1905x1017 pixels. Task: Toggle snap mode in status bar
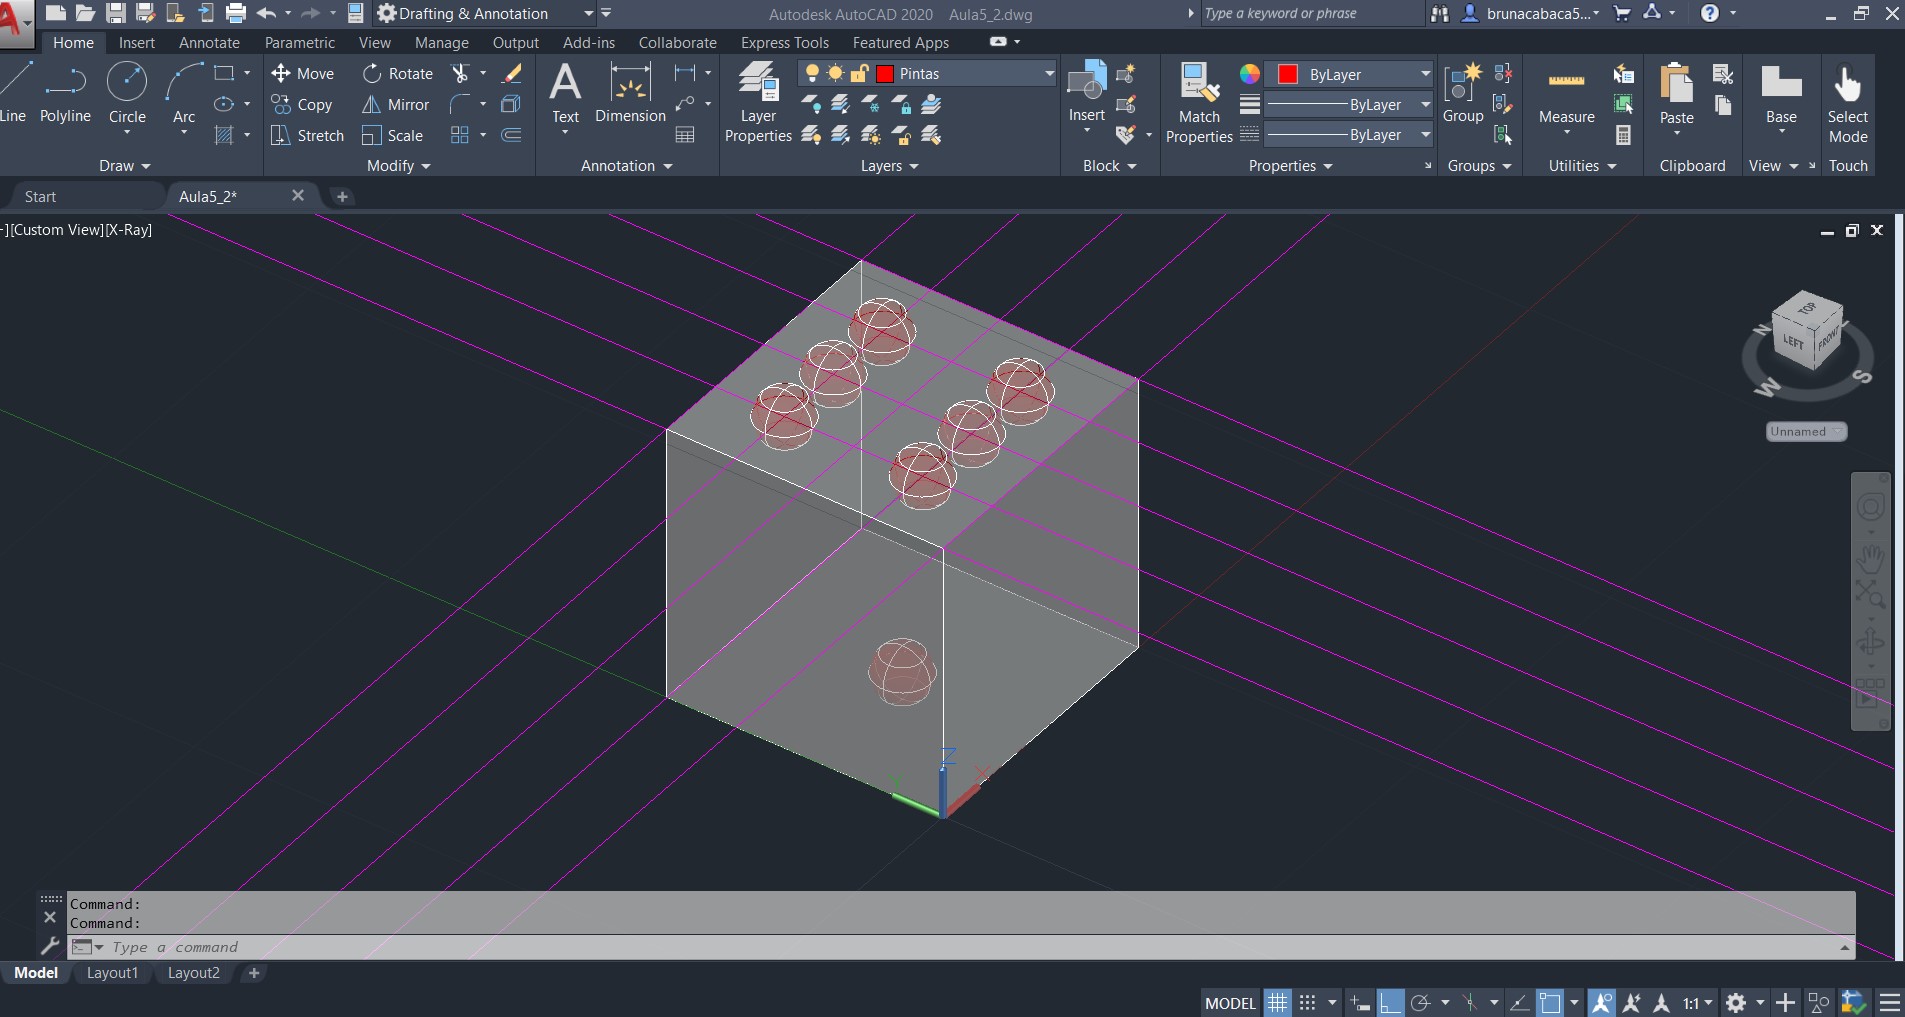click(1307, 1002)
